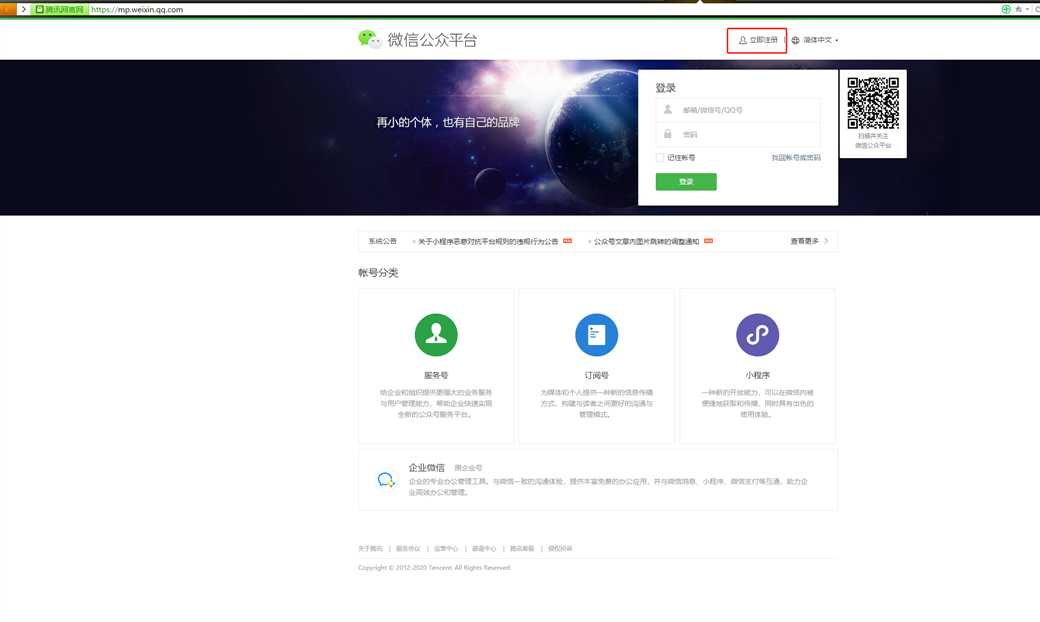The image size is (1040, 622).
Task: Click the 帐号分类 section heading
Action: tap(378, 273)
